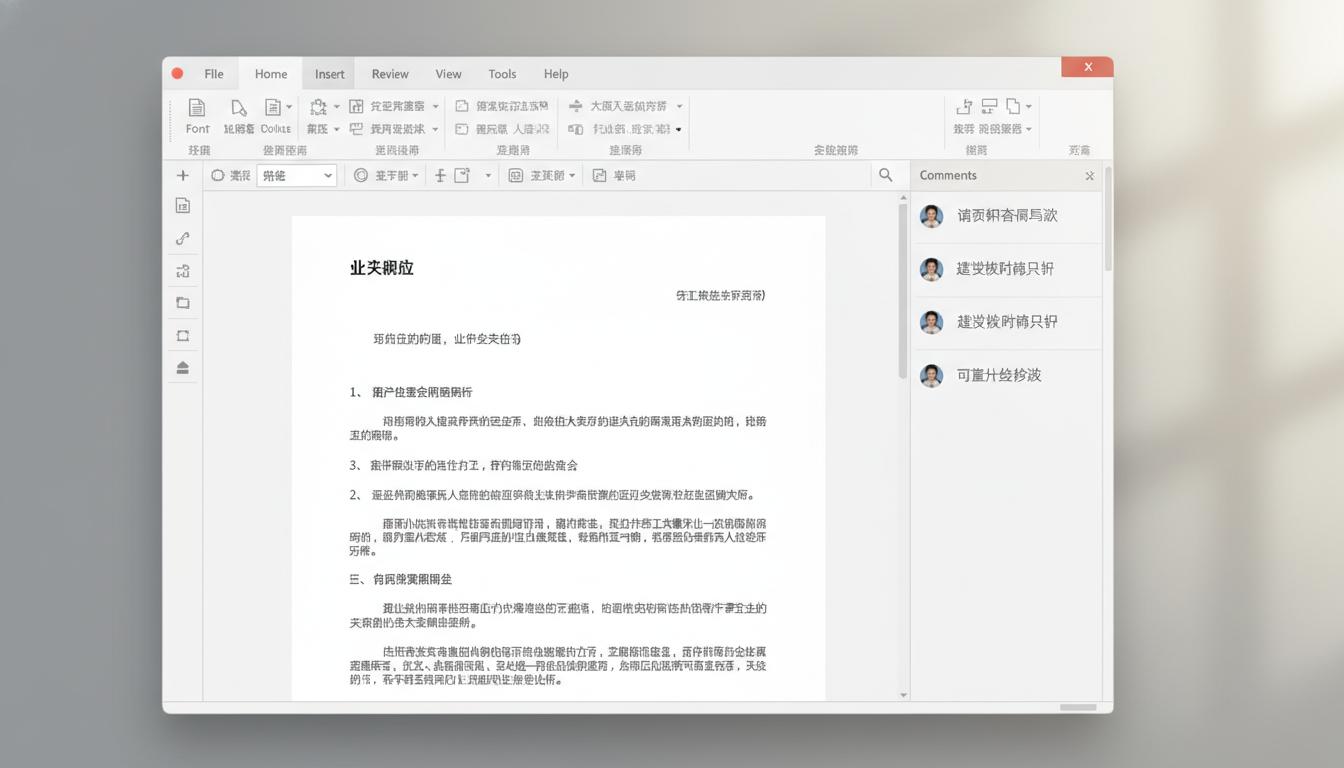Click the concentric circle target icon in the toolbar

point(361,175)
